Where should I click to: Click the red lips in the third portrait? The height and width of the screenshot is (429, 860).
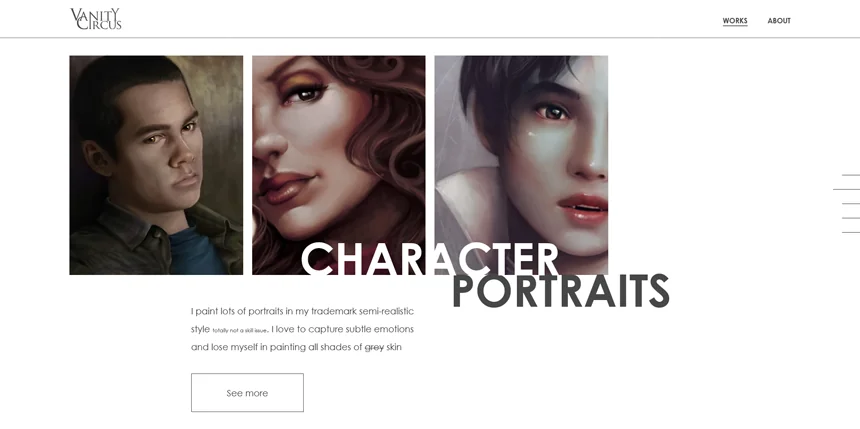coord(582,208)
